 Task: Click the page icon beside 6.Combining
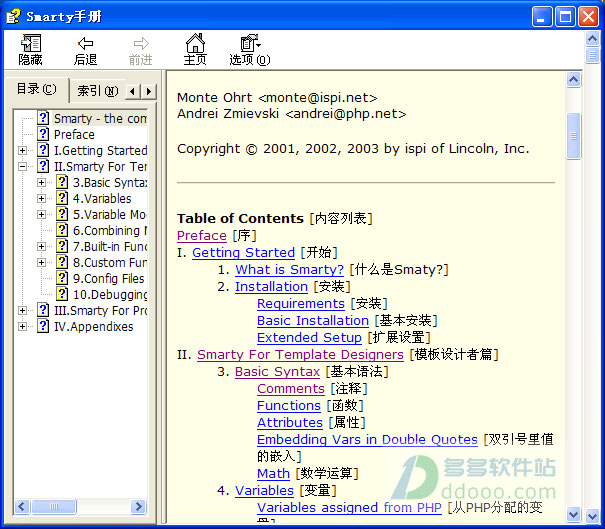[x=62, y=230]
